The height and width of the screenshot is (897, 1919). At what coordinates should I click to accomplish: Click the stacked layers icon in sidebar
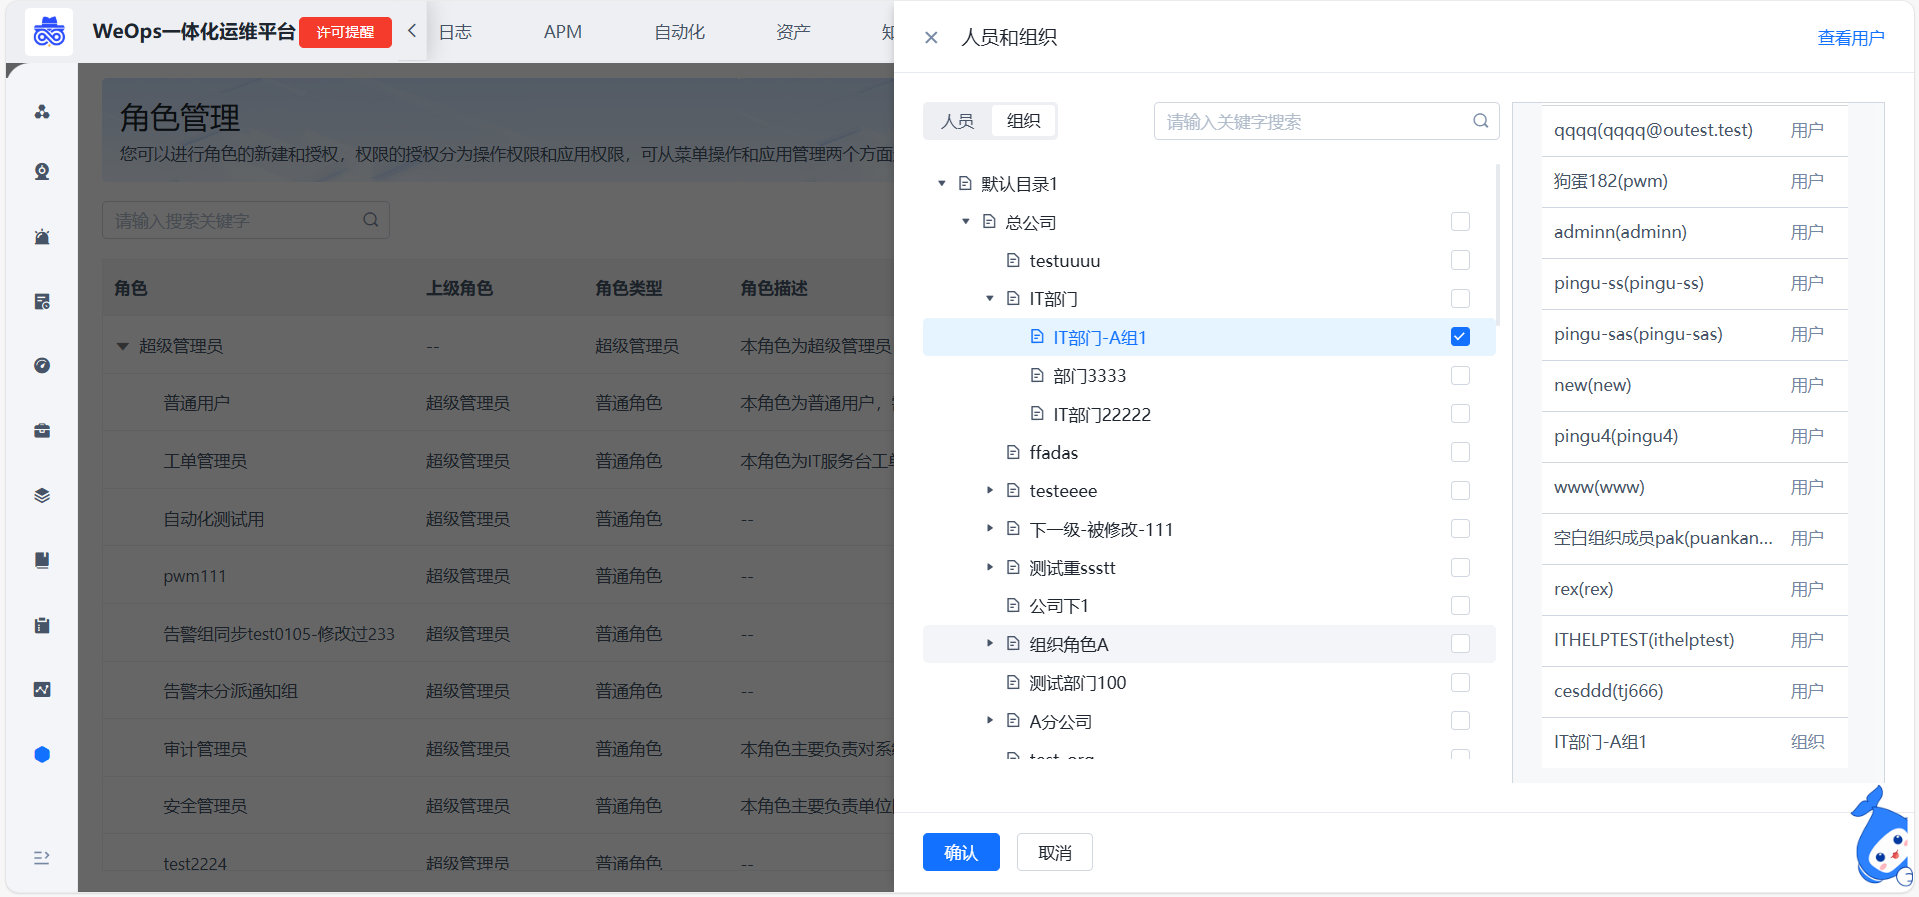[42, 496]
